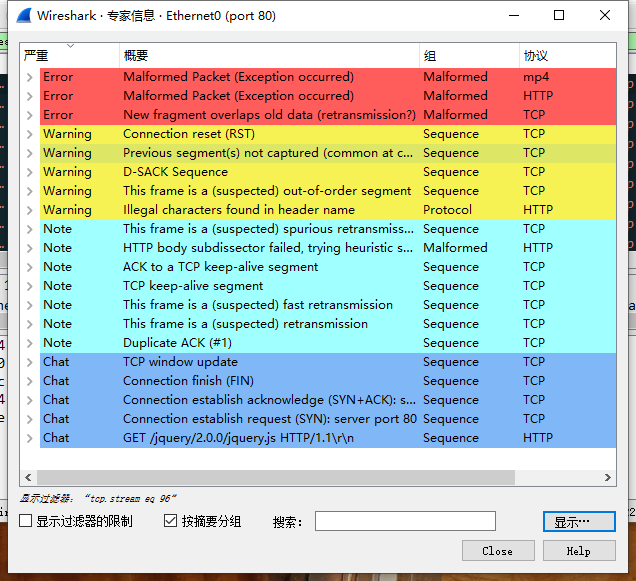636x581 pixels.
Task: Expand the Connection reset (RST) warning
Action: tap(30, 134)
